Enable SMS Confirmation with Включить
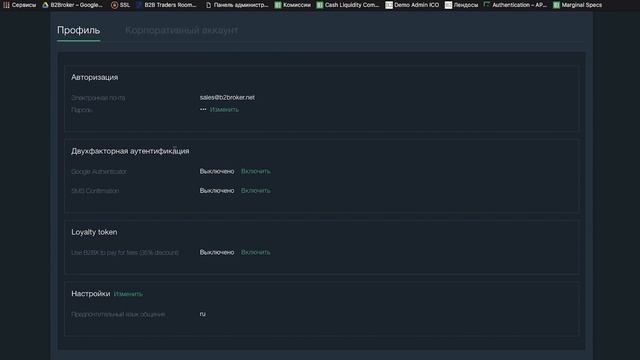Viewport: 640px width, 360px height. tap(256, 191)
